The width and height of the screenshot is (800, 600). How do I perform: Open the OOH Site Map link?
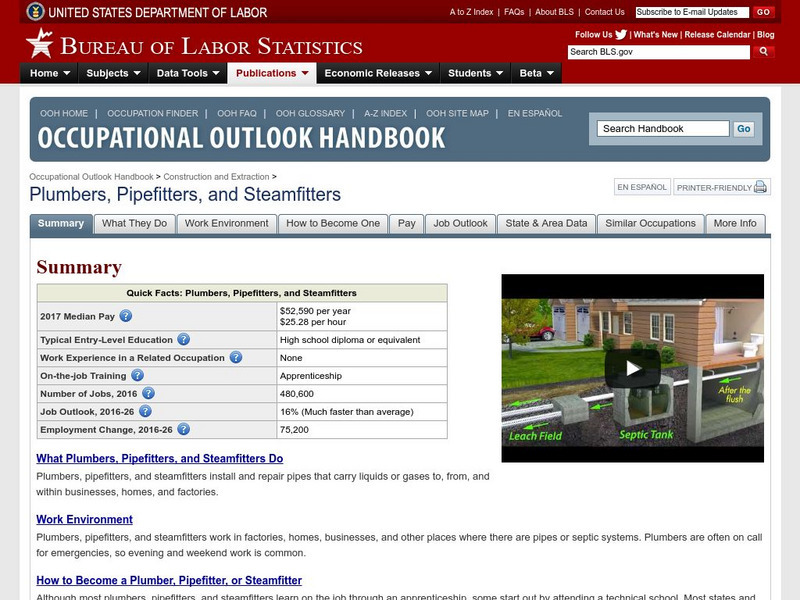pyautogui.click(x=457, y=113)
